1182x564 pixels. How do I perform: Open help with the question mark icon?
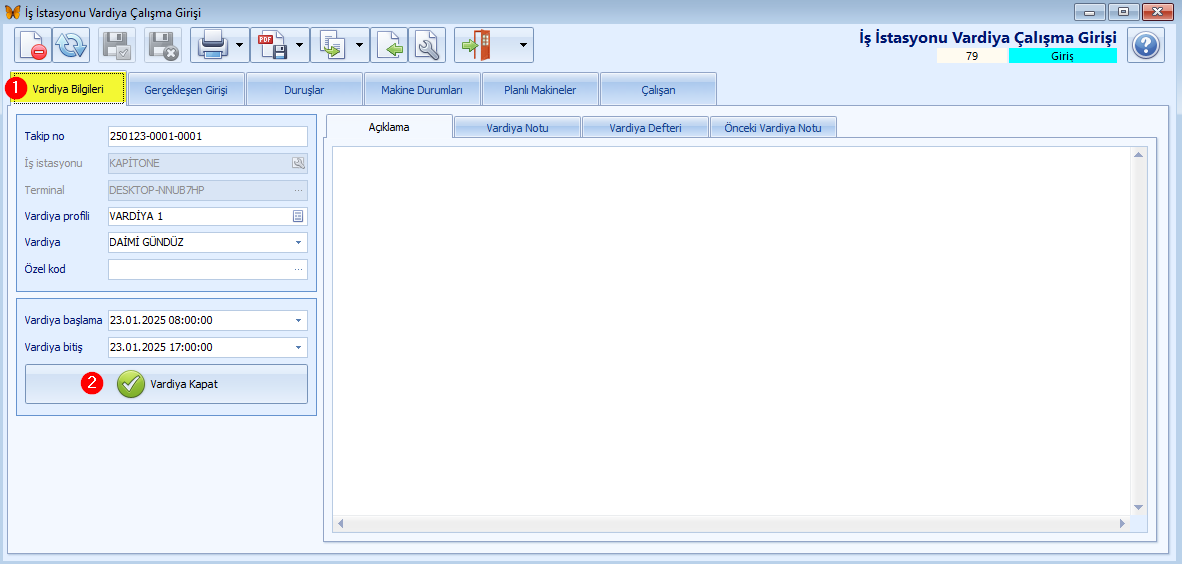coord(1146,46)
